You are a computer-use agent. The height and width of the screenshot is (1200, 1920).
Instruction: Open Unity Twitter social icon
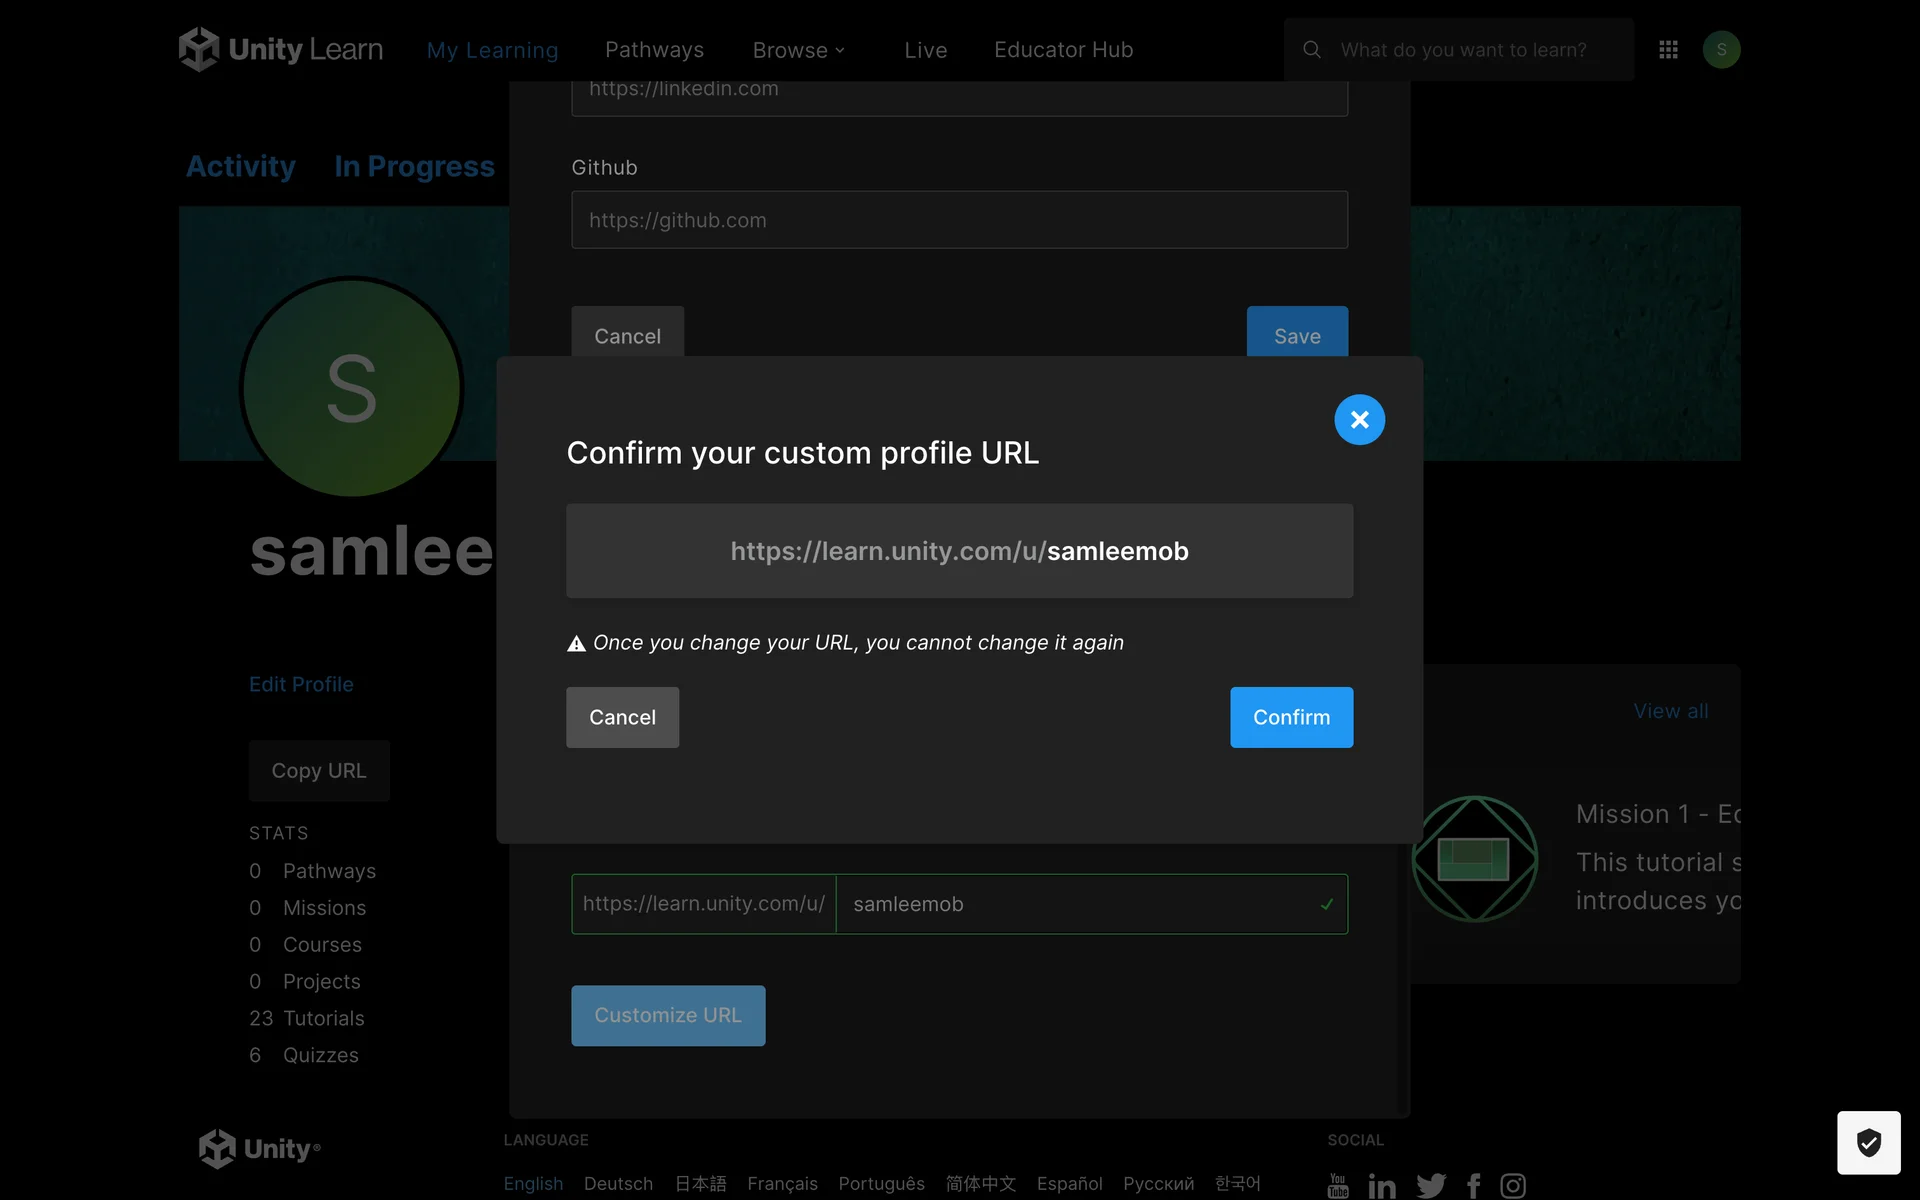pos(1431,1186)
